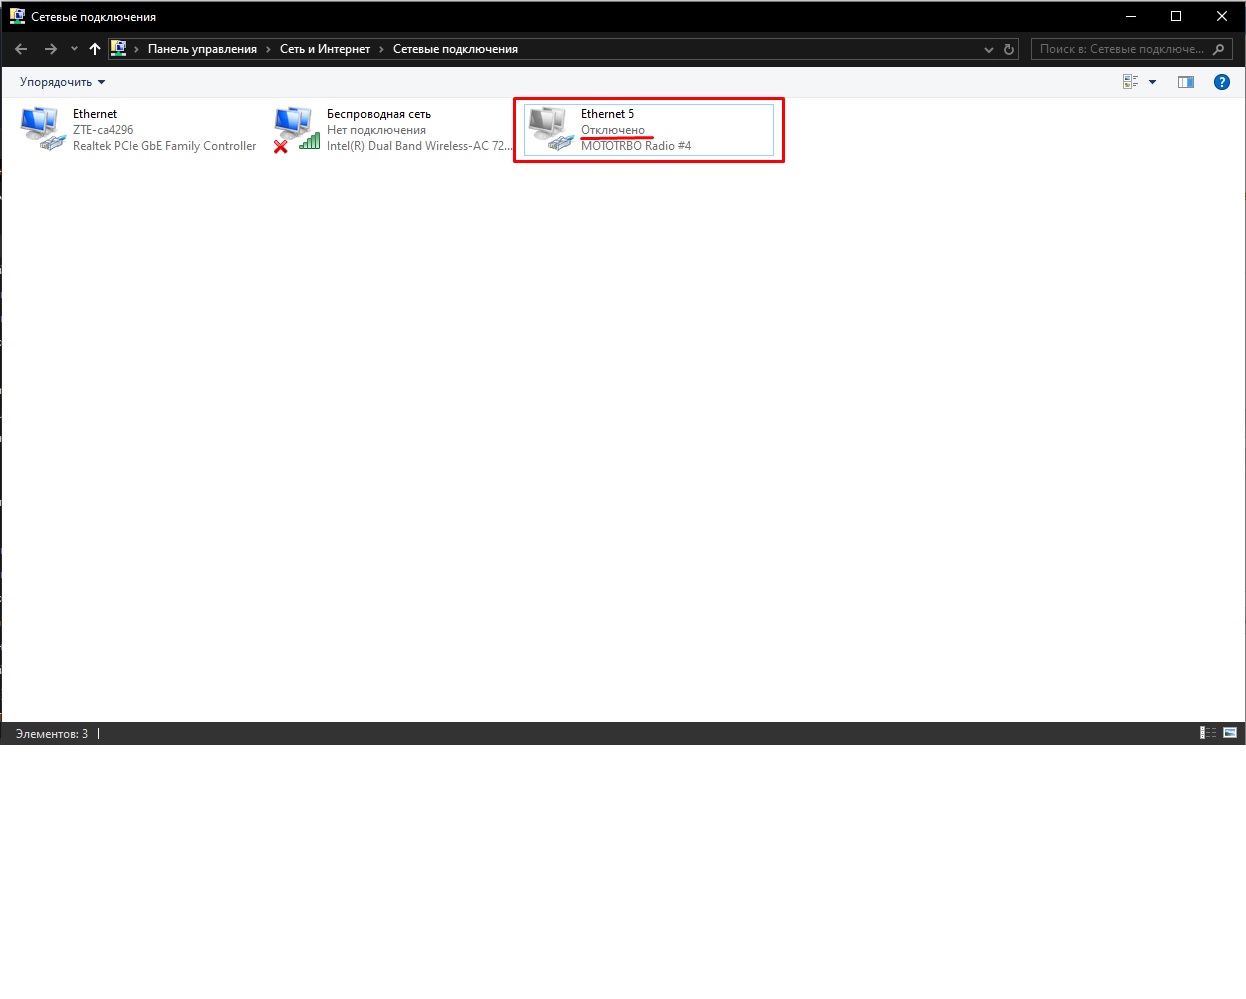Click the Back navigation arrow

pyautogui.click(x=21, y=49)
